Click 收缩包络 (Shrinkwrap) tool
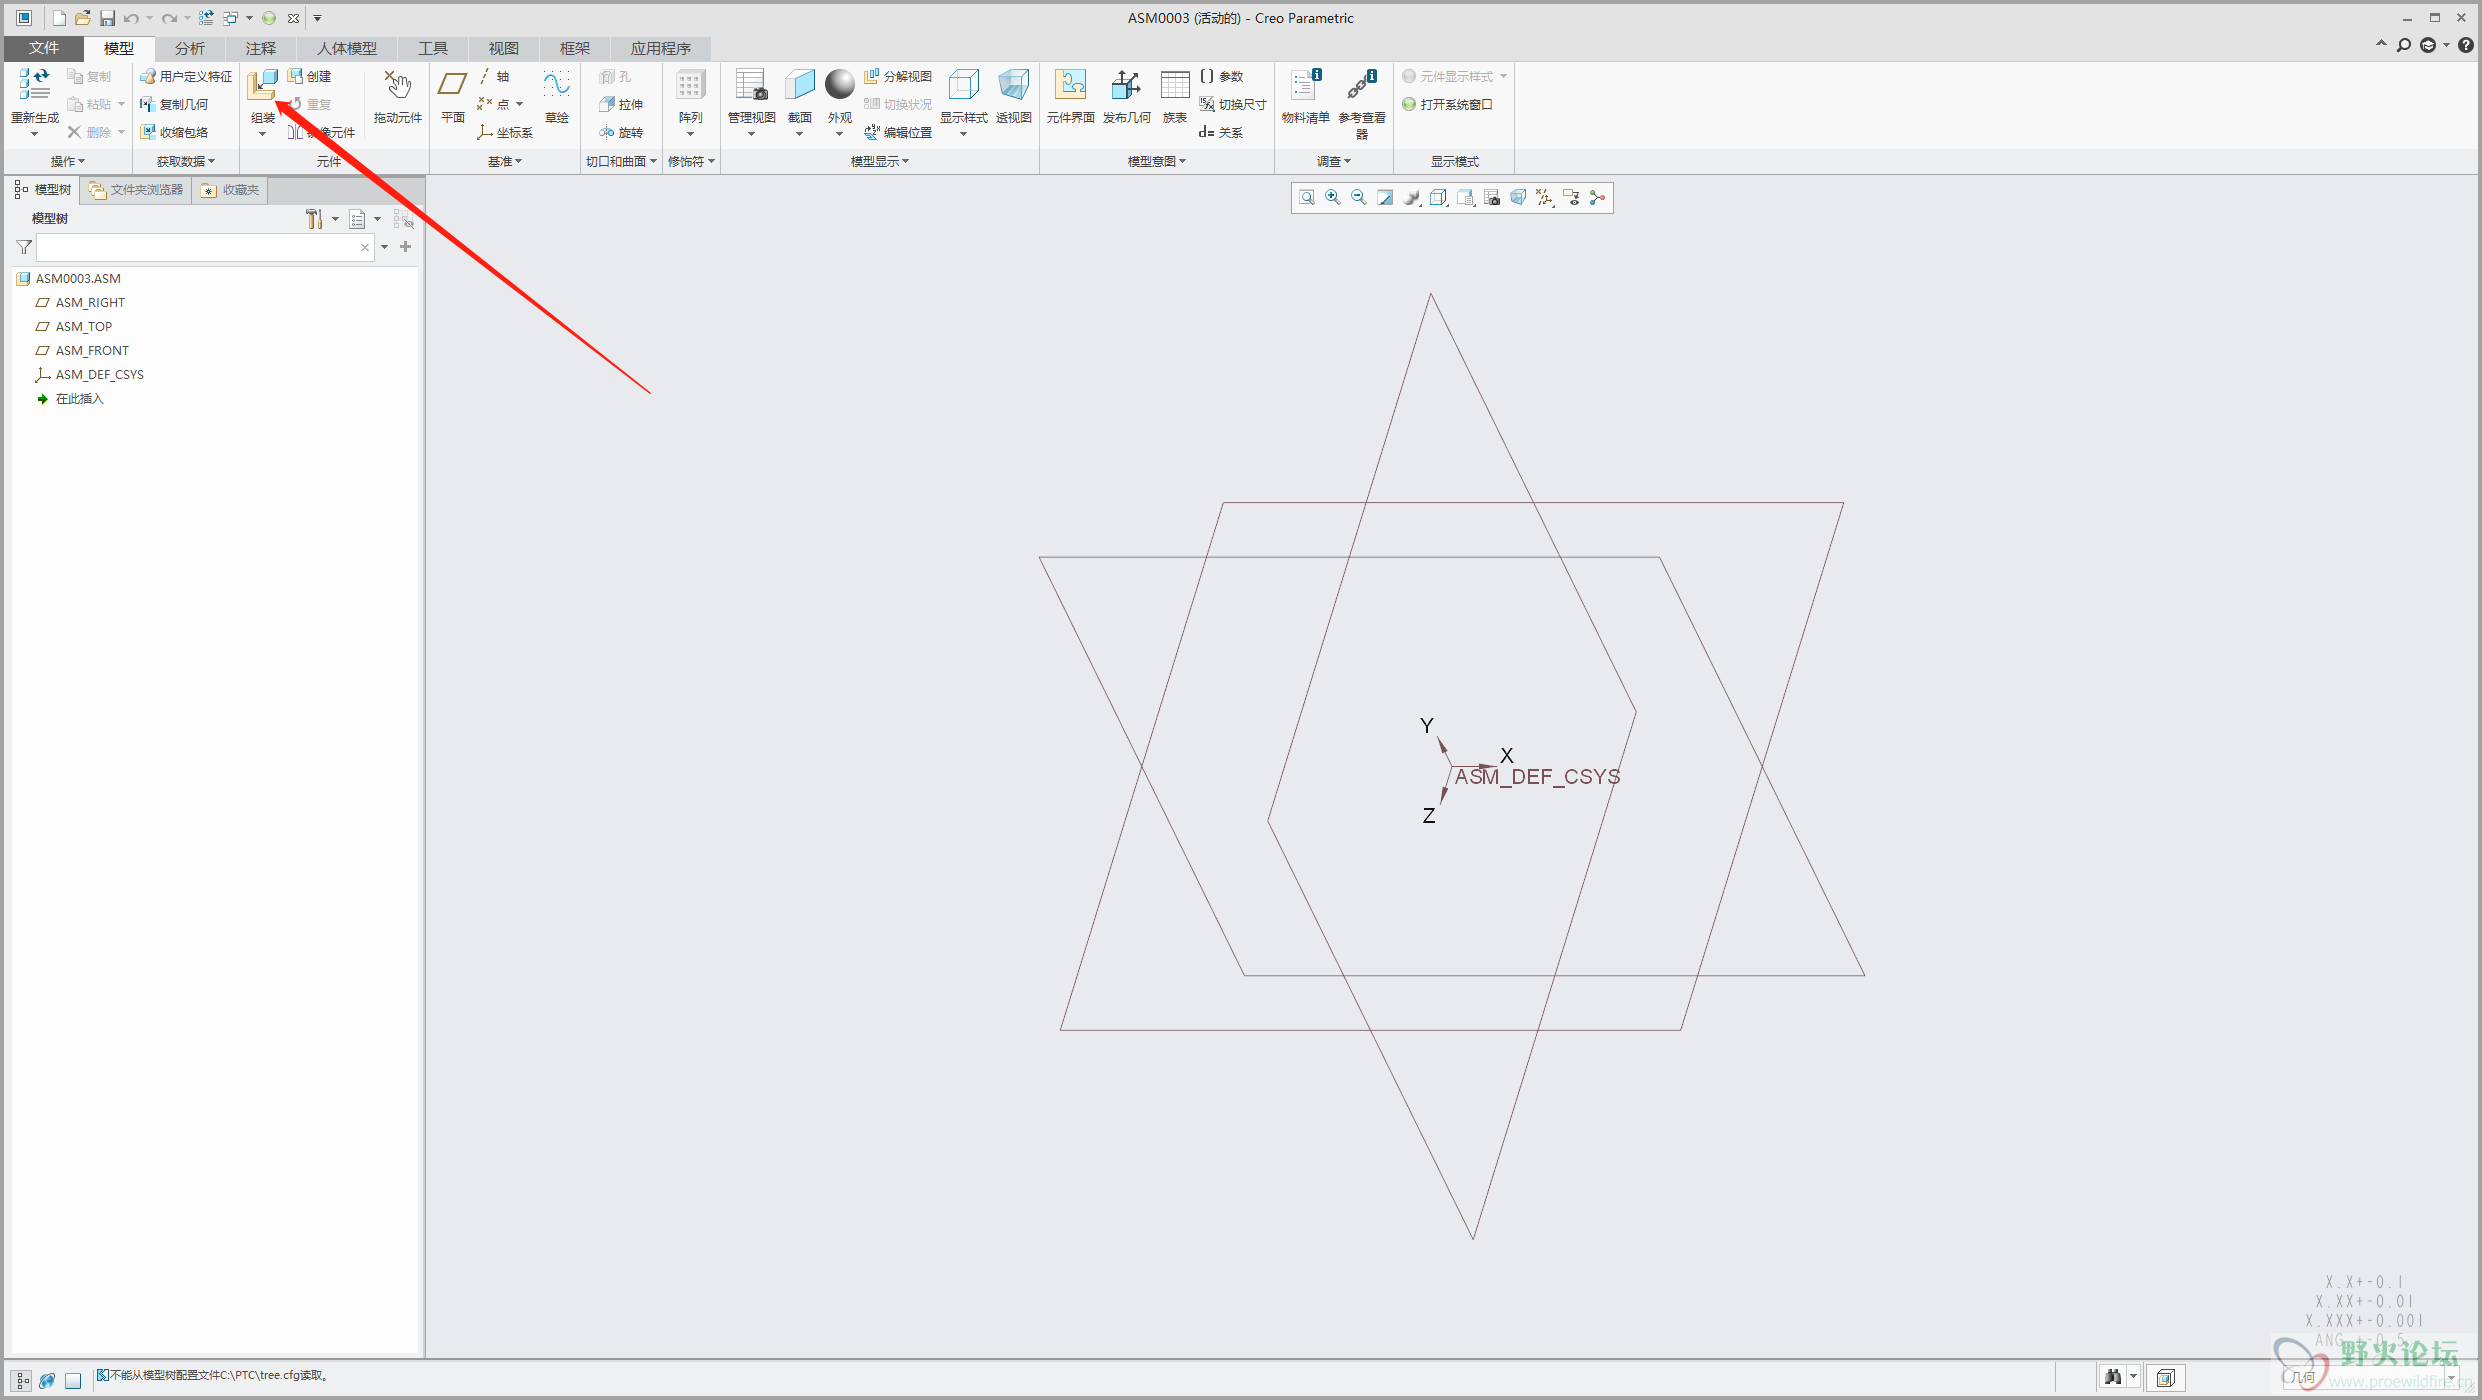The height and width of the screenshot is (1400, 2482). click(x=174, y=132)
